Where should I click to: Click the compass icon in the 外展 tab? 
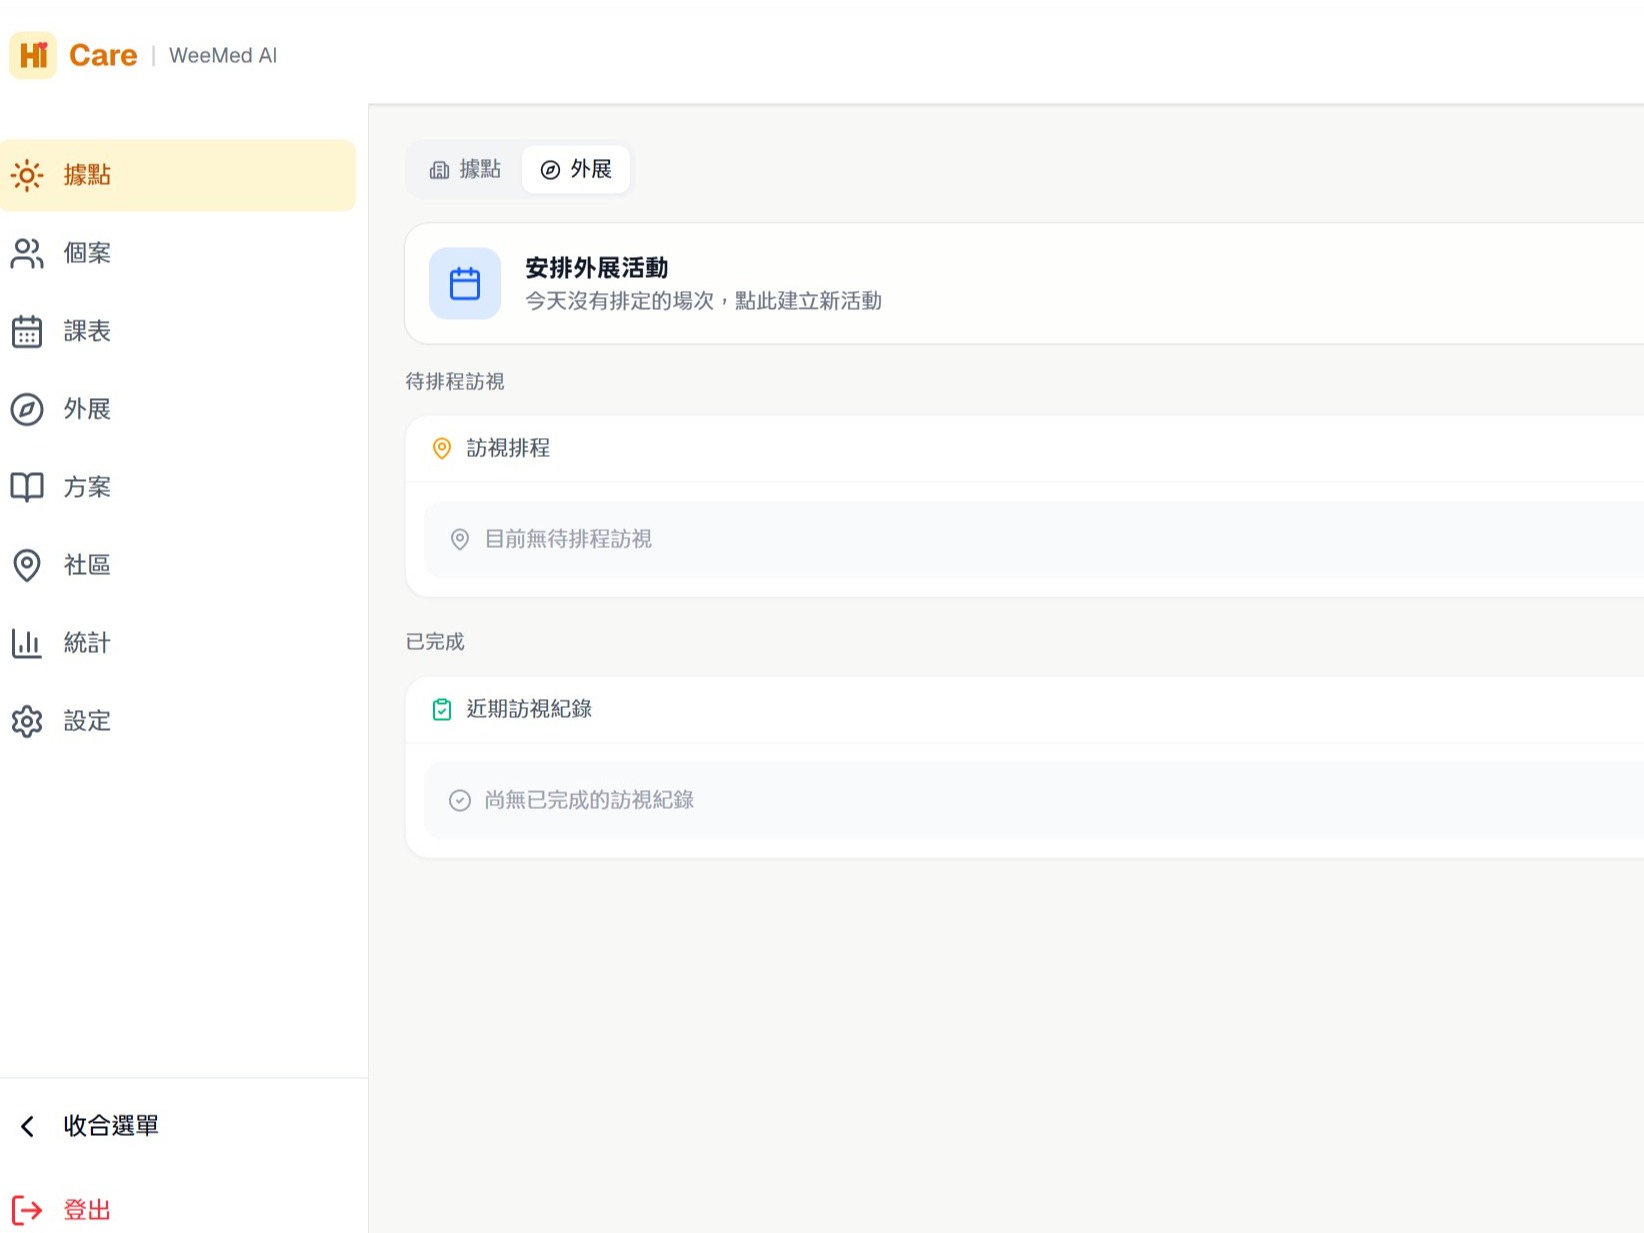[x=550, y=171]
